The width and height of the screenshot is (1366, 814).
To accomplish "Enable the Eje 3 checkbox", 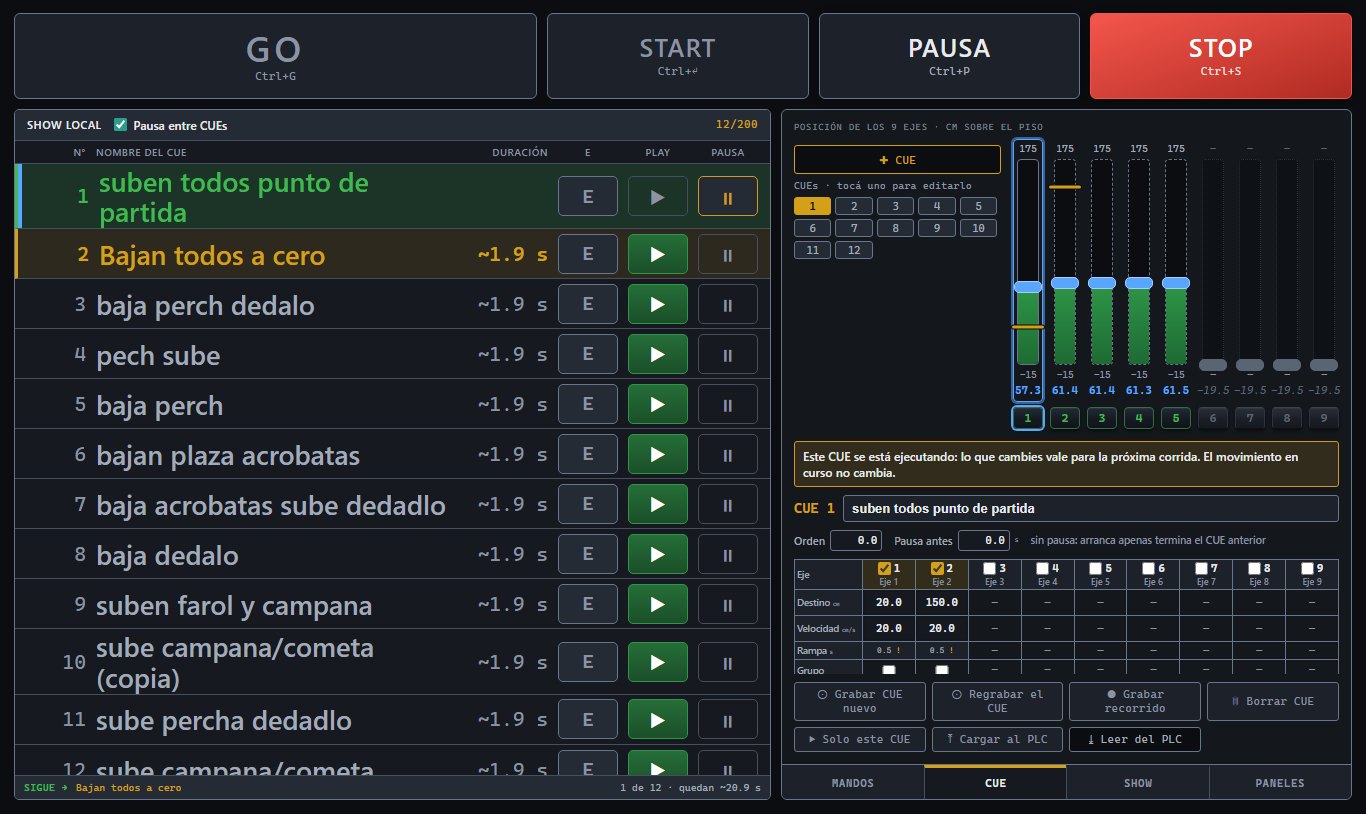I will (x=989, y=568).
